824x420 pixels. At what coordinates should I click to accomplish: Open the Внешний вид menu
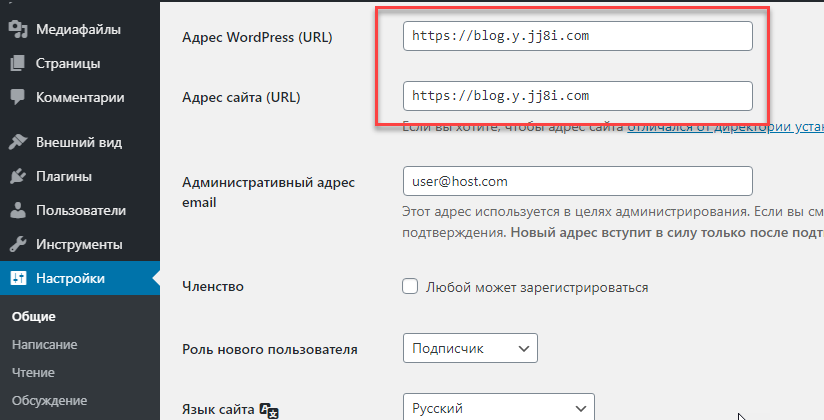pyautogui.click(x=80, y=142)
